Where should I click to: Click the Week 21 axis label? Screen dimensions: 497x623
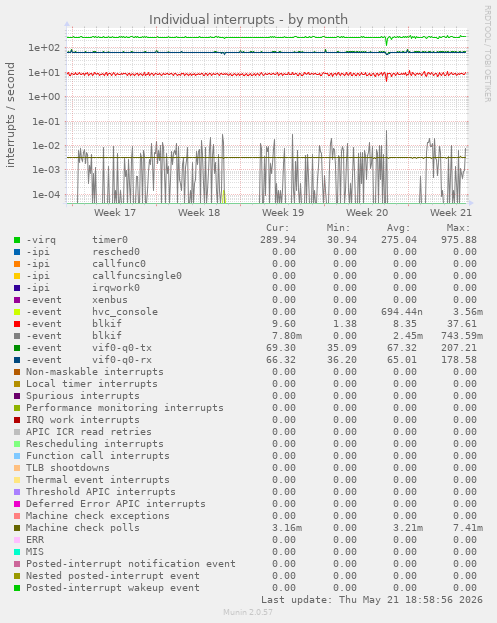(x=451, y=213)
